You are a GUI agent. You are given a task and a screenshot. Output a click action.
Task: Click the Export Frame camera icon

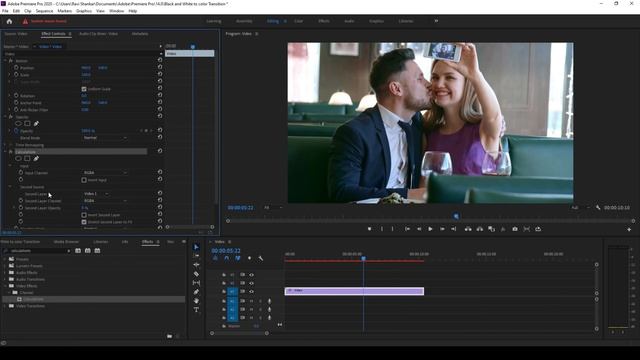pos(515,229)
